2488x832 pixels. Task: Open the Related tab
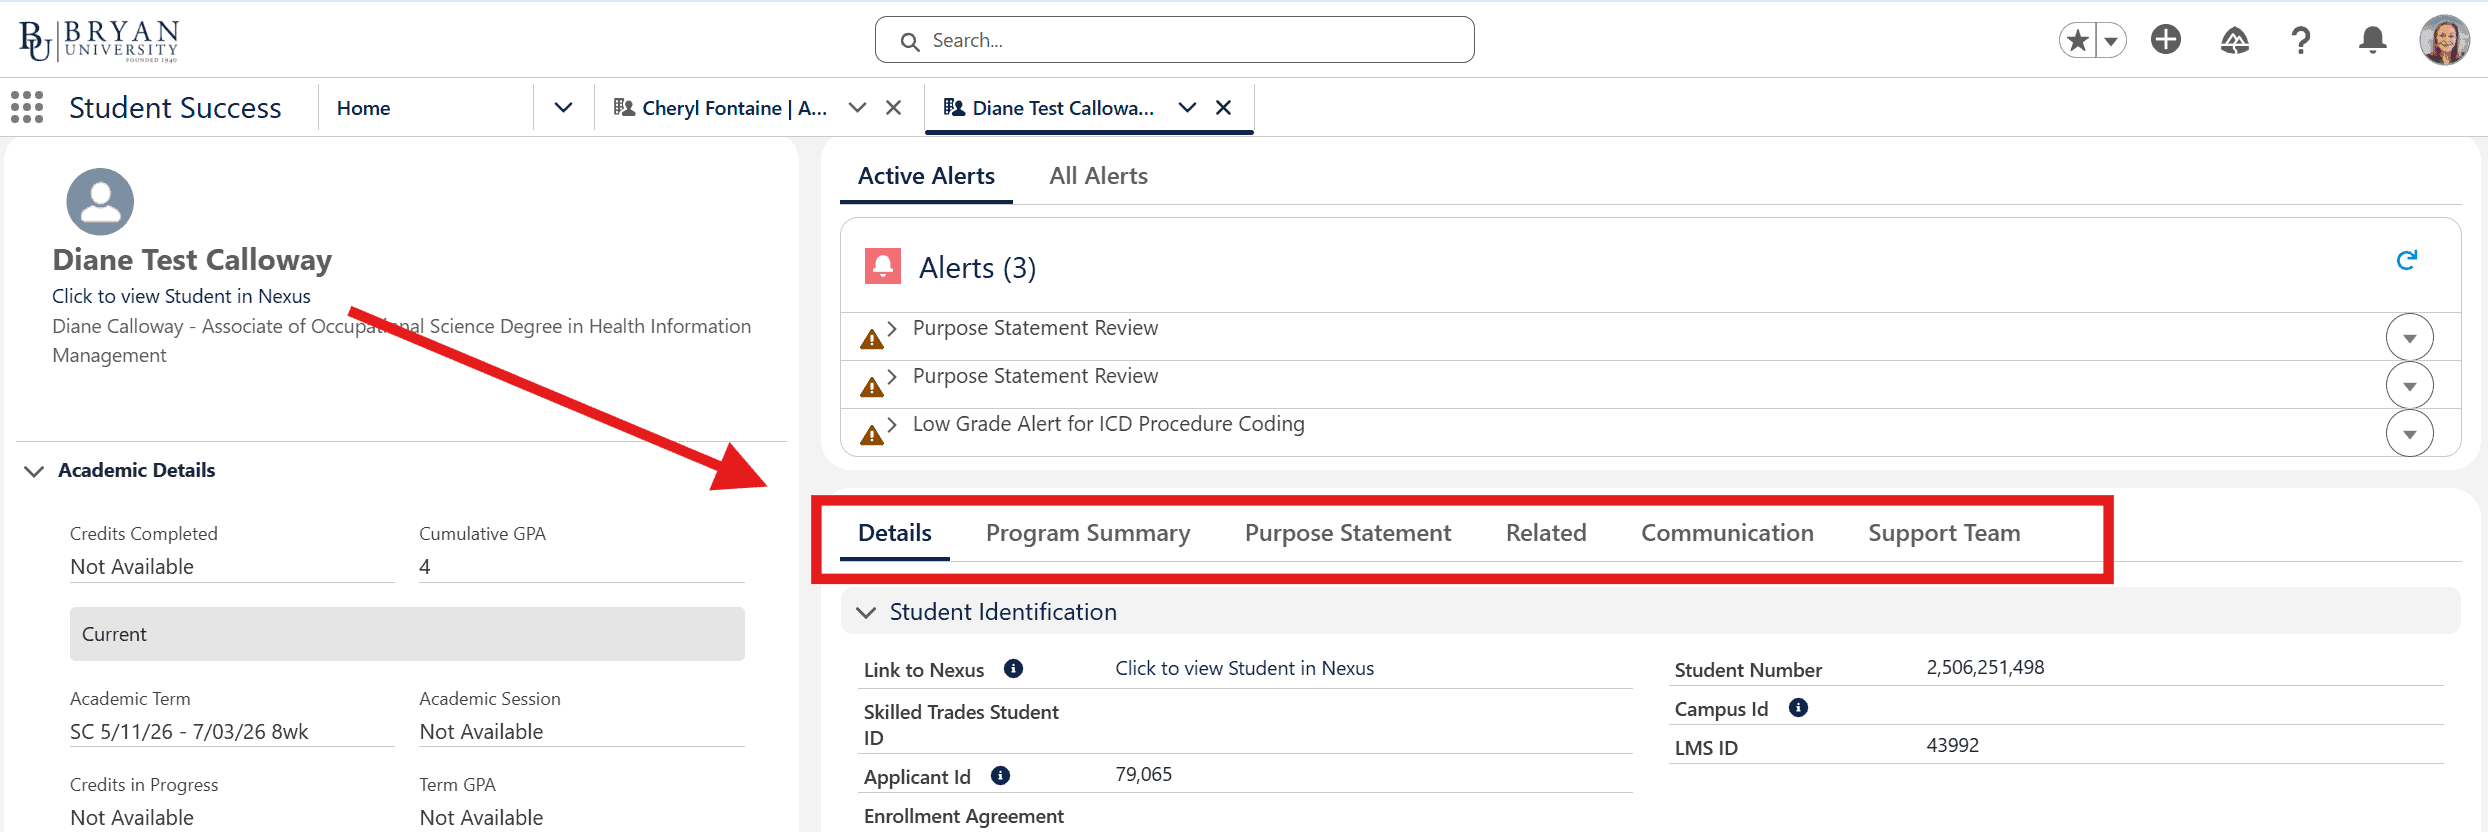tap(1546, 533)
